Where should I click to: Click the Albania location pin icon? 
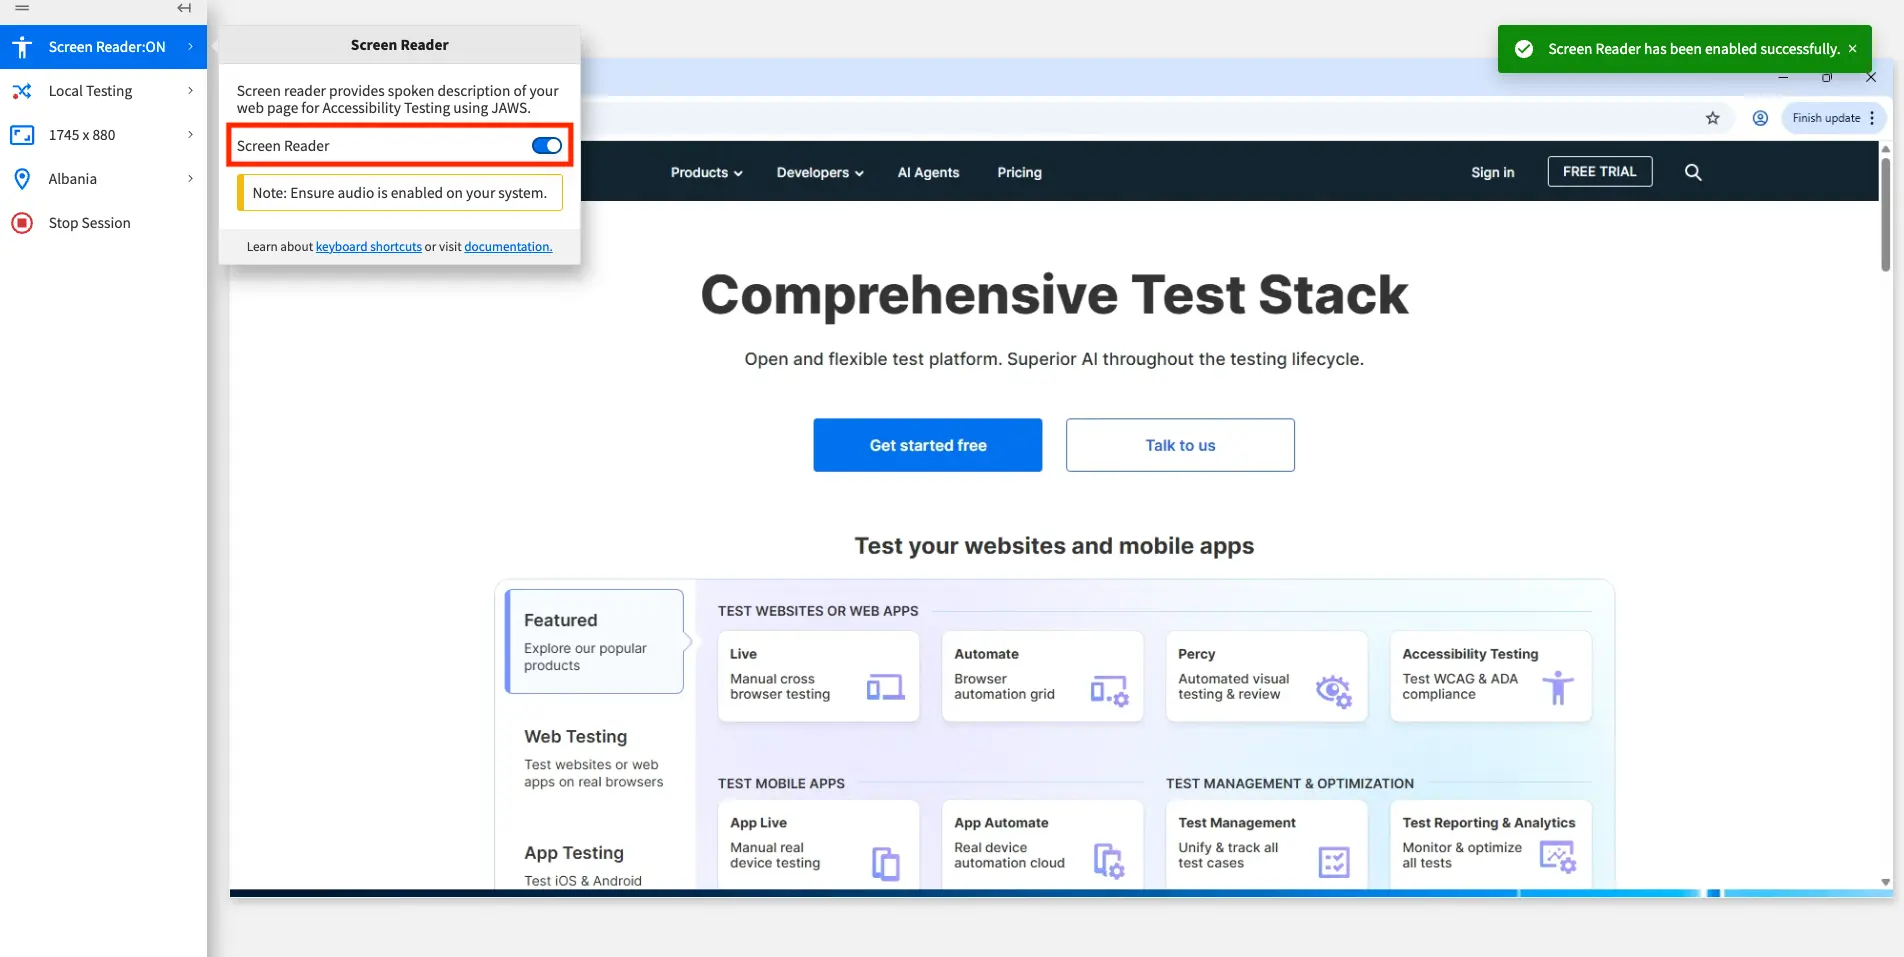coord(22,179)
